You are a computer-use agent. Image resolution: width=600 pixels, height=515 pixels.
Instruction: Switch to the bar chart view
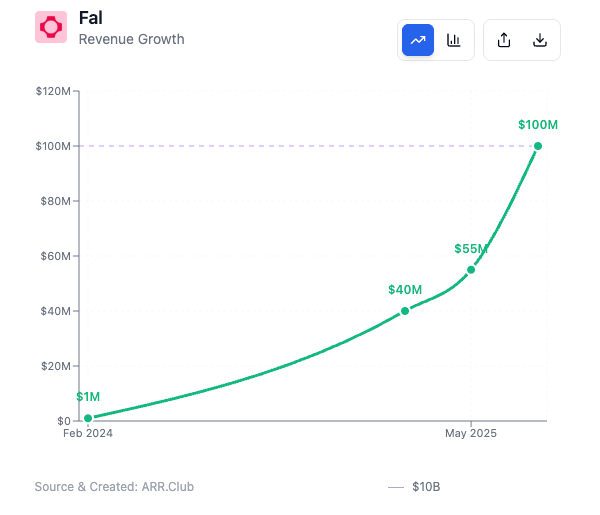(x=454, y=40)
